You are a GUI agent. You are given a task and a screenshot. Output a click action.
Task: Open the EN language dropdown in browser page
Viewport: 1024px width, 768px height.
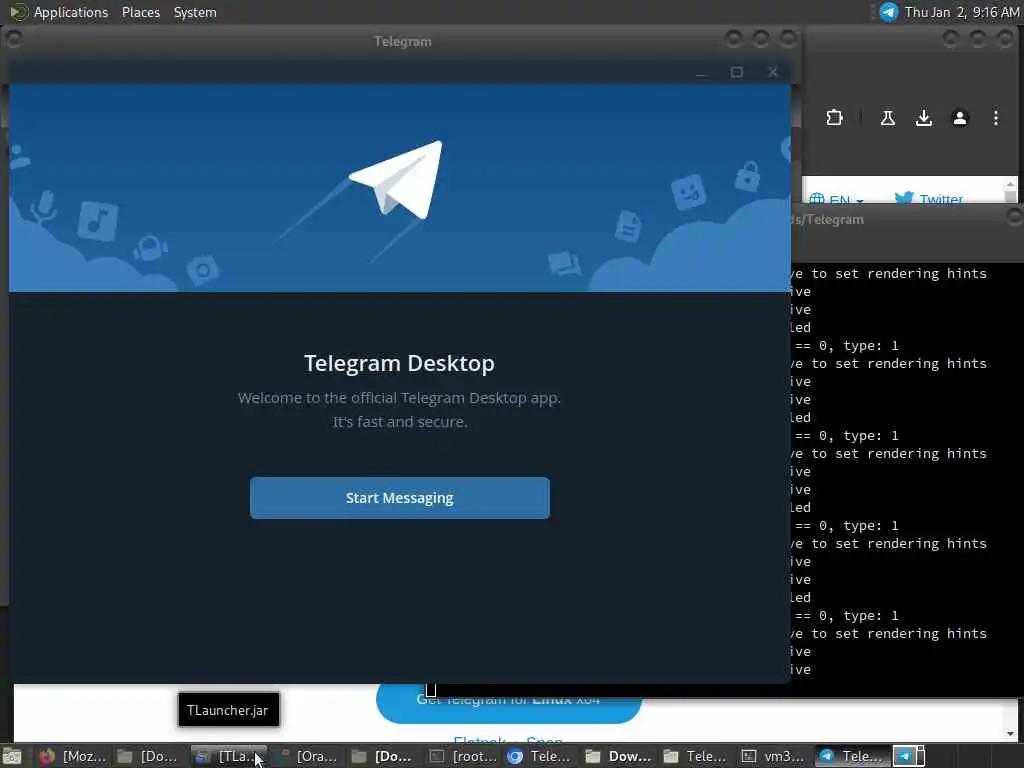[836, 199]
